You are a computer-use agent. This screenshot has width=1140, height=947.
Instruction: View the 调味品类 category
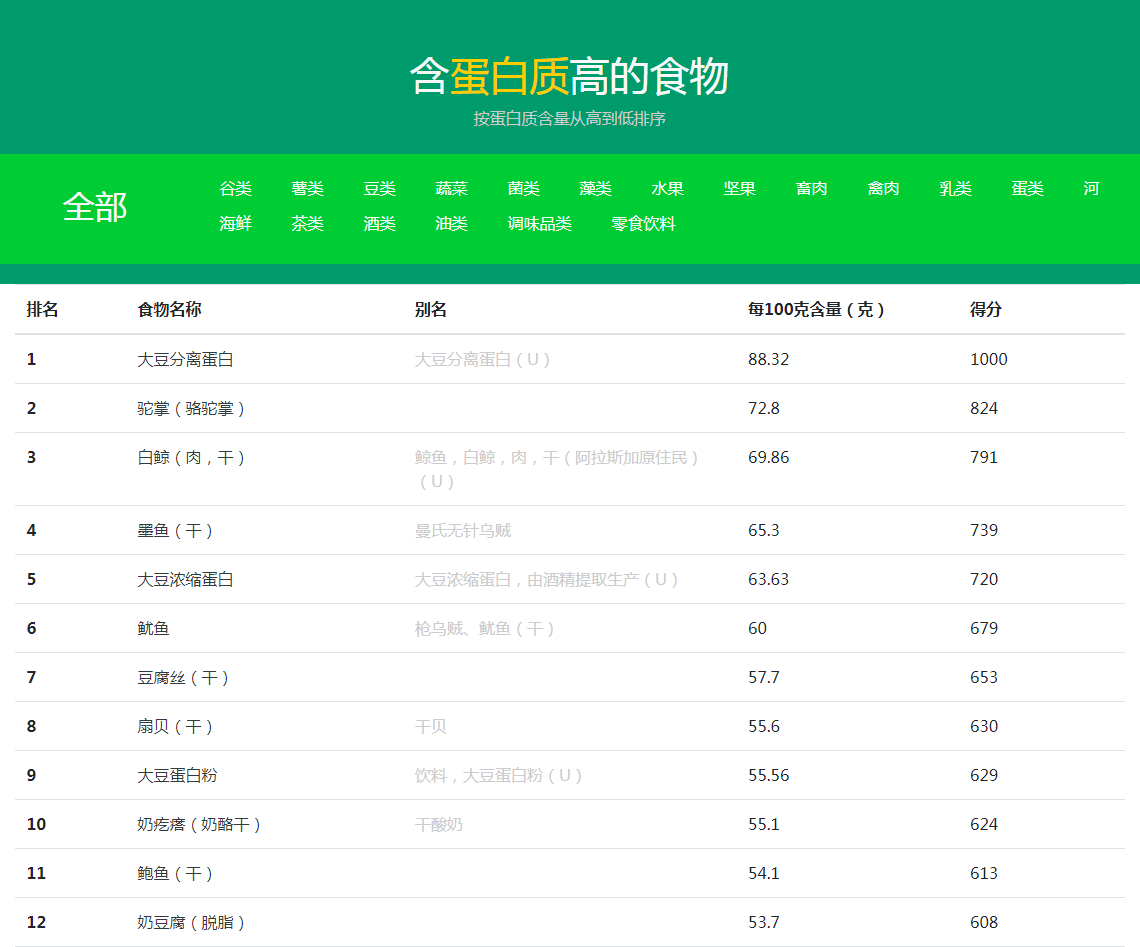pyautogui.click(x=539, y=224)
